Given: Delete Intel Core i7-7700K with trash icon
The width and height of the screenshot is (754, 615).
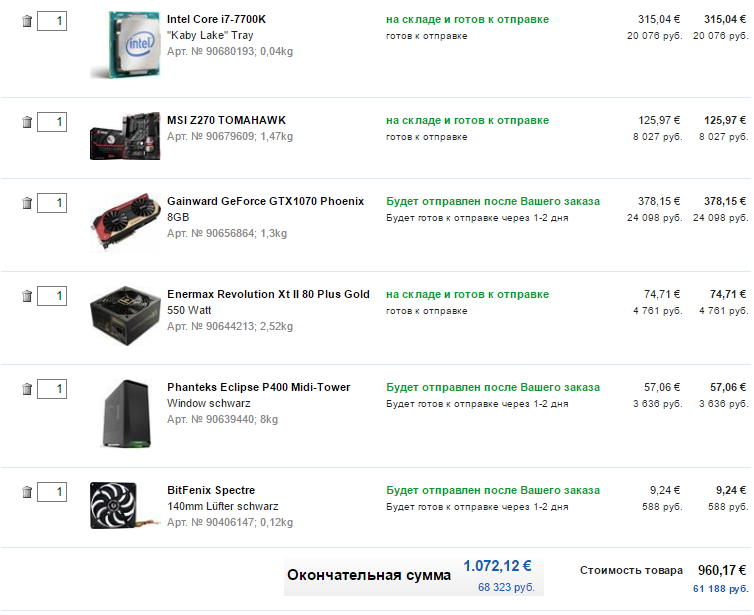Looking at the screenshot, I should pyautogui.click(x=27, y=21).
